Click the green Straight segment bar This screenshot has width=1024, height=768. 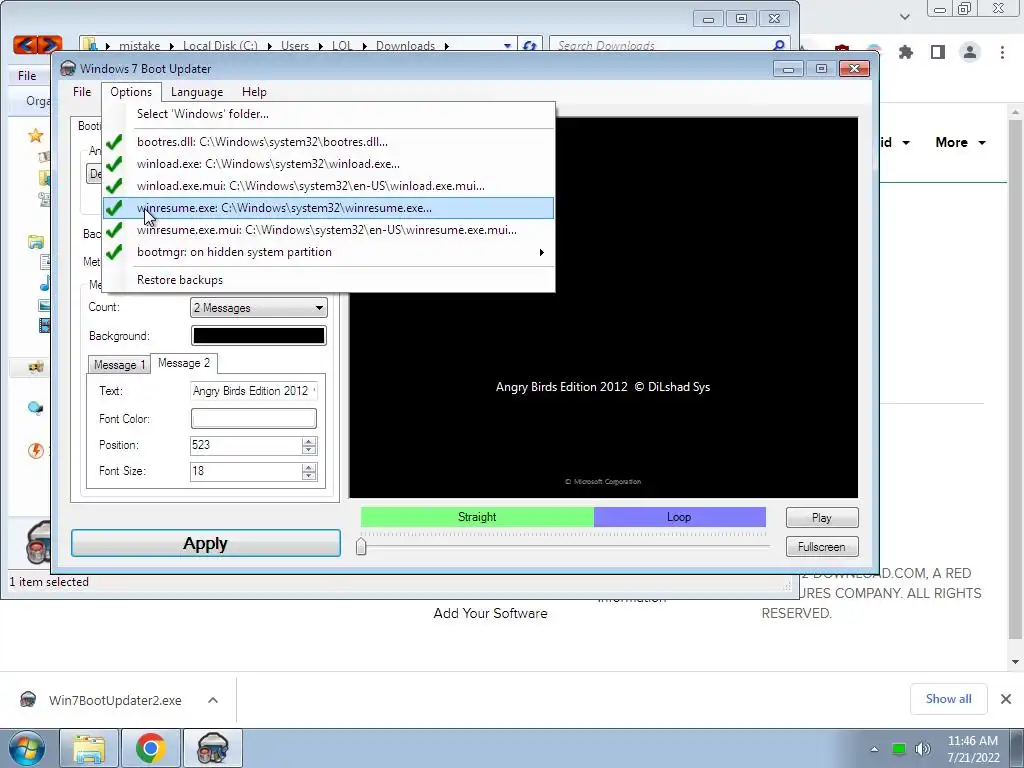tap(477, 517)
